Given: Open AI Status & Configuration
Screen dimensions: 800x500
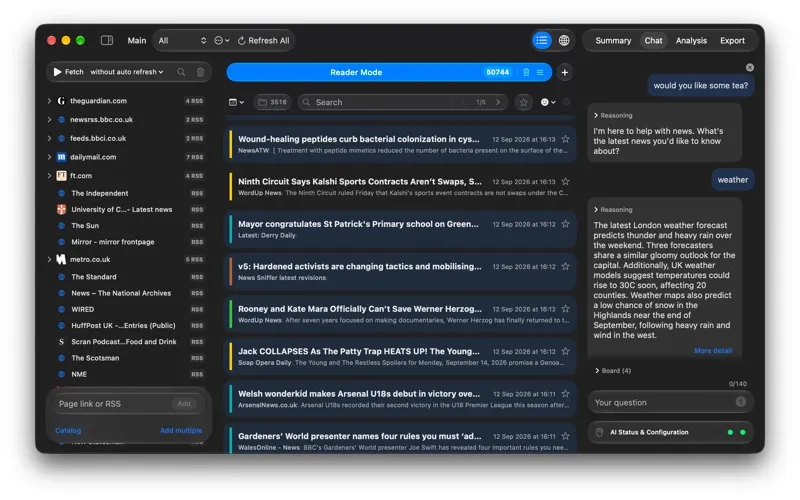Looking at the screenshot, I should click(x=670, y=432).
